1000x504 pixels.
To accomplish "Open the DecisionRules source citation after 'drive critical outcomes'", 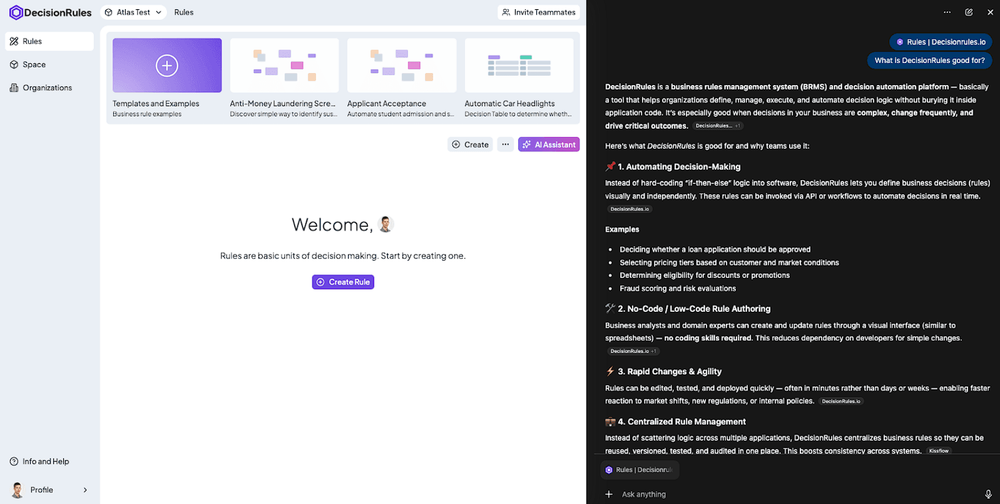I will (x=717, y=126).
